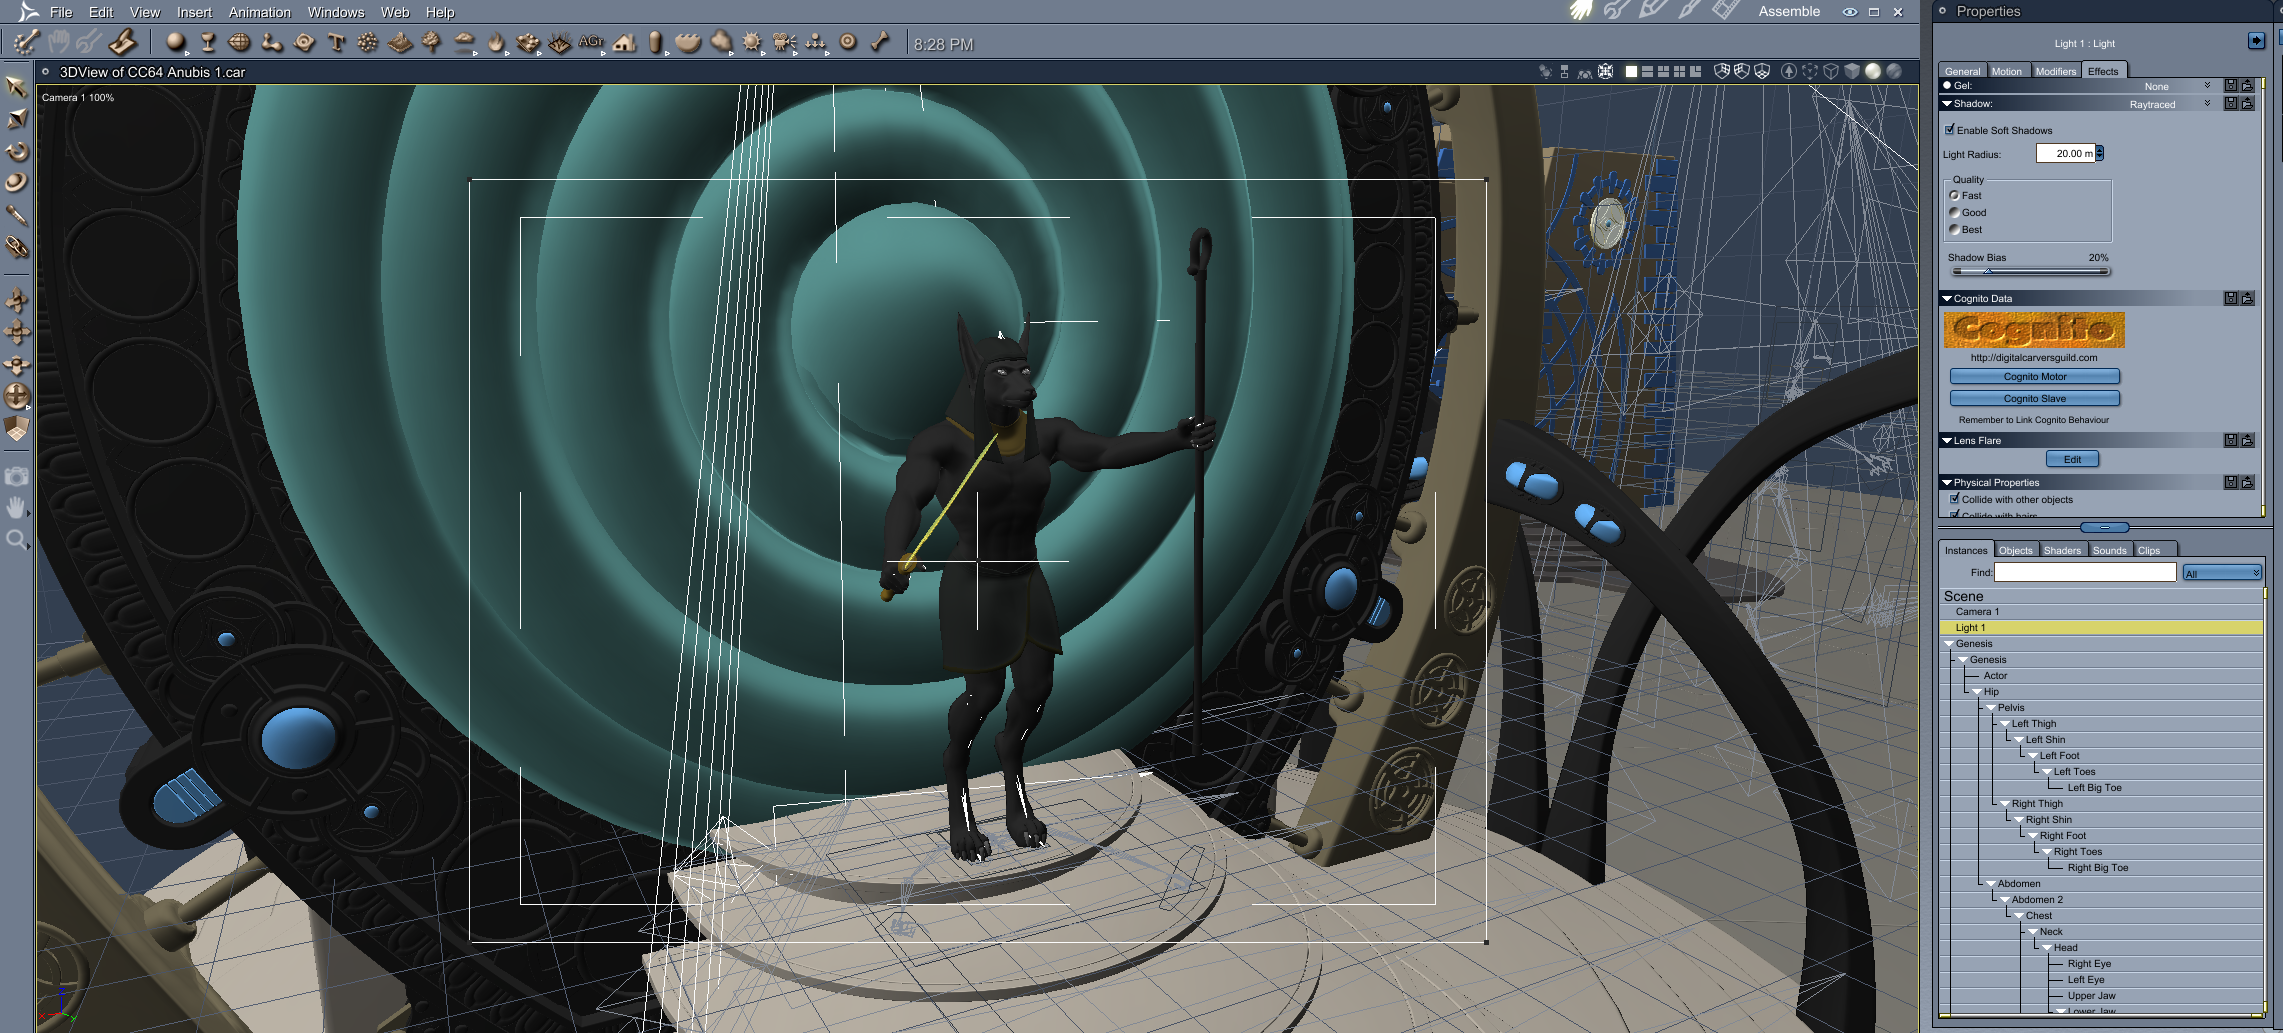Collapse the Left Thigh tree node
The height and width of the screenshot is (1033, 2283).
(2005, 724)
